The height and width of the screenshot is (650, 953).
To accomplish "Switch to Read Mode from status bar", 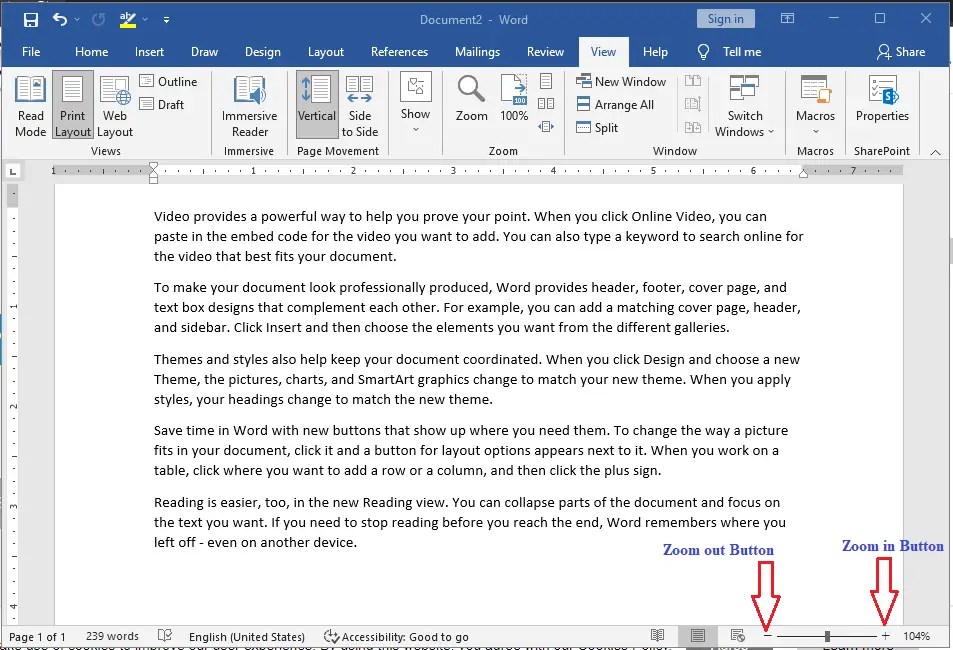I will point(657,635).
